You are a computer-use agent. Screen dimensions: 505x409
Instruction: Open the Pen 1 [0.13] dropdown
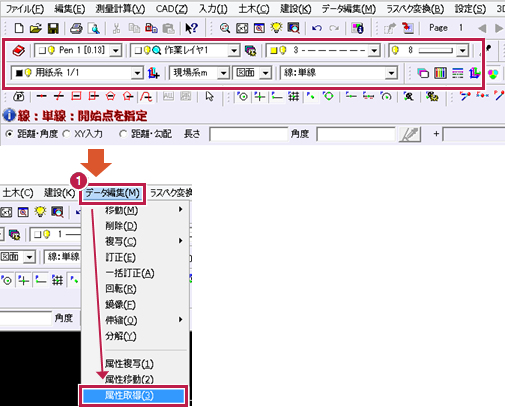pyautogui.click(x=115, y=51)
